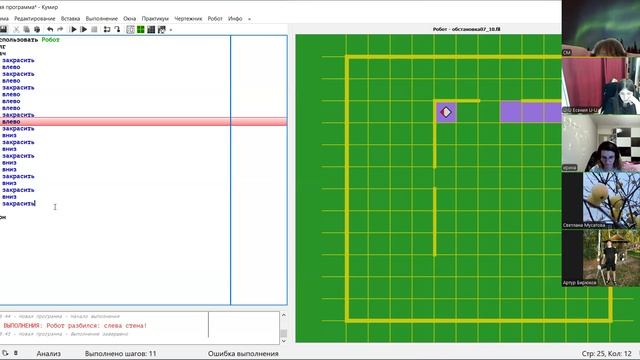Open the Вставка menu
This screenshot has height=360, width=640.
70,19
